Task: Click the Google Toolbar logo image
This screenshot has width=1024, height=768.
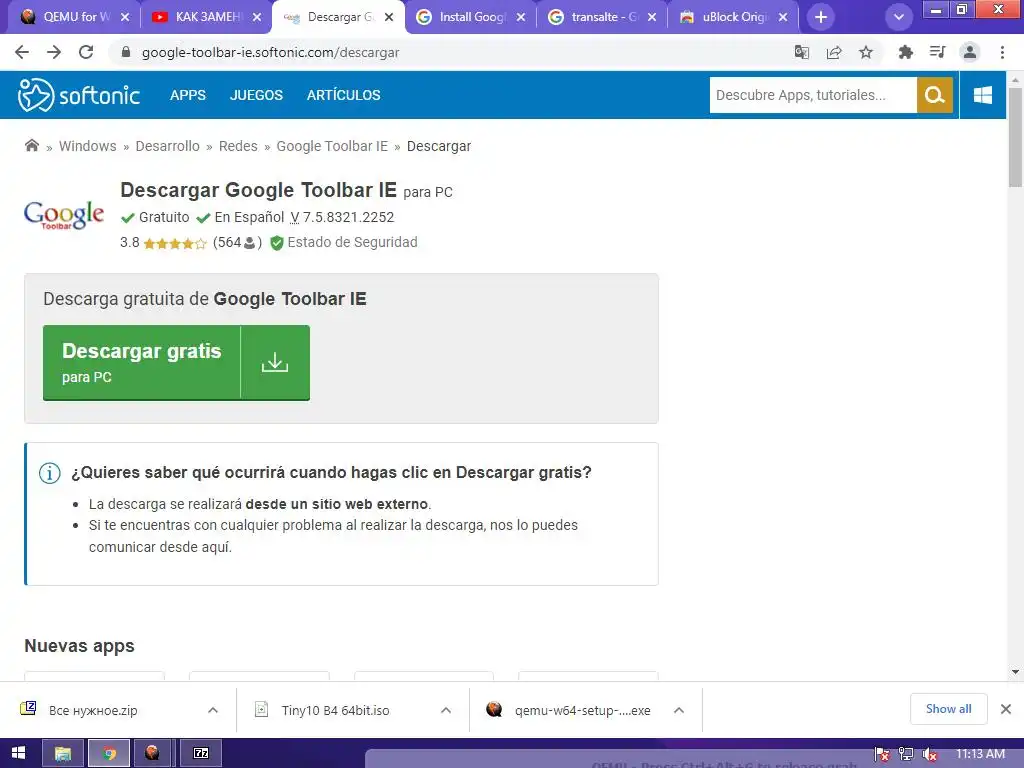Action: point(64,216)
